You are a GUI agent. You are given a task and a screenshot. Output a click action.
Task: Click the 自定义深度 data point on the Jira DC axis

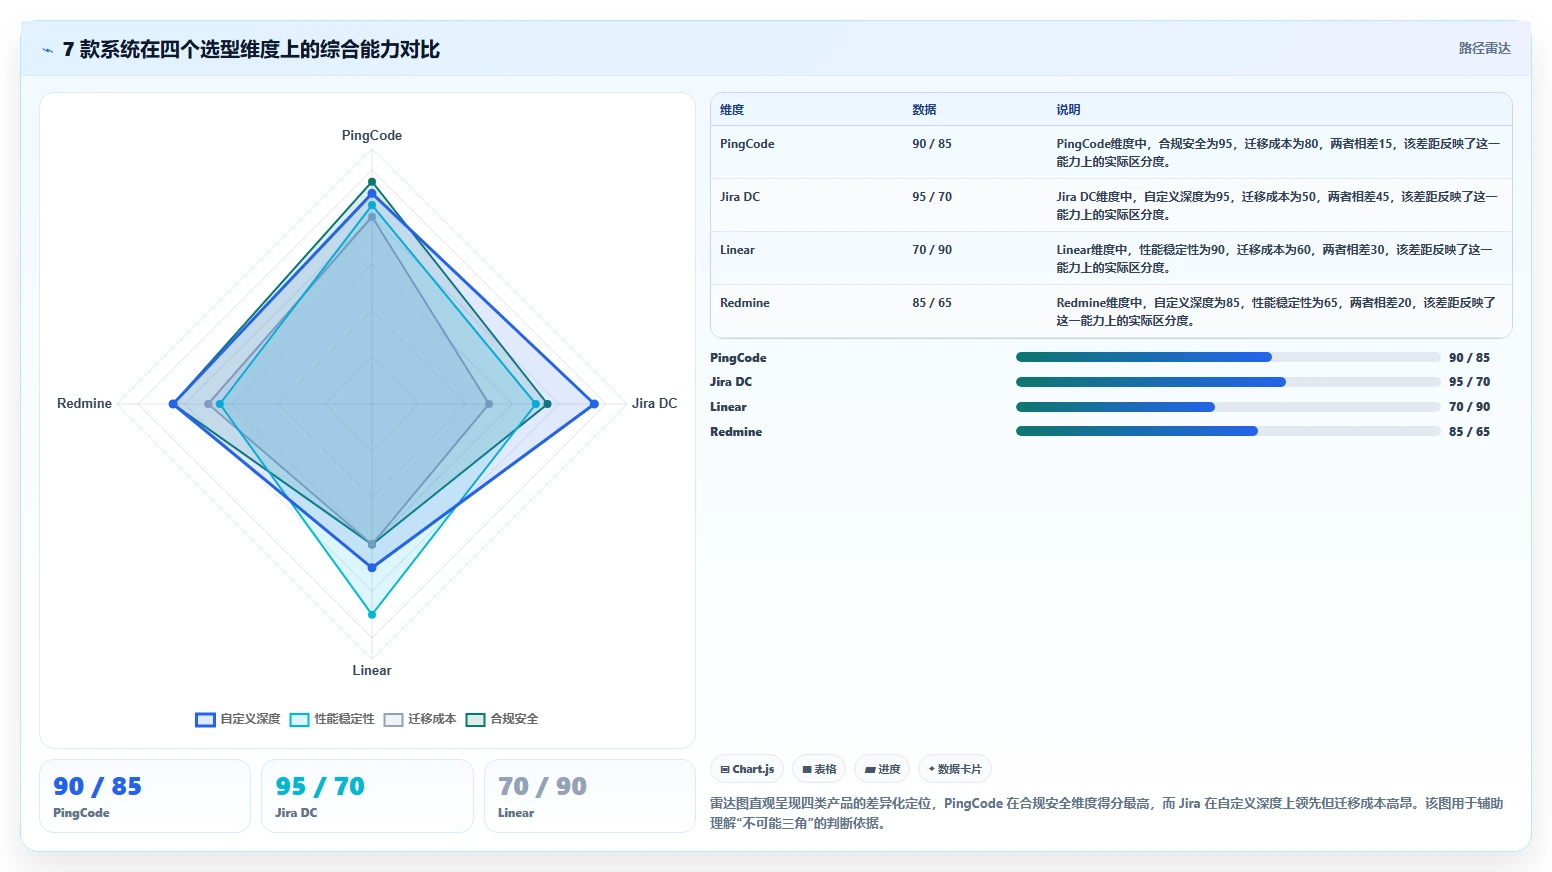point(594,404)
